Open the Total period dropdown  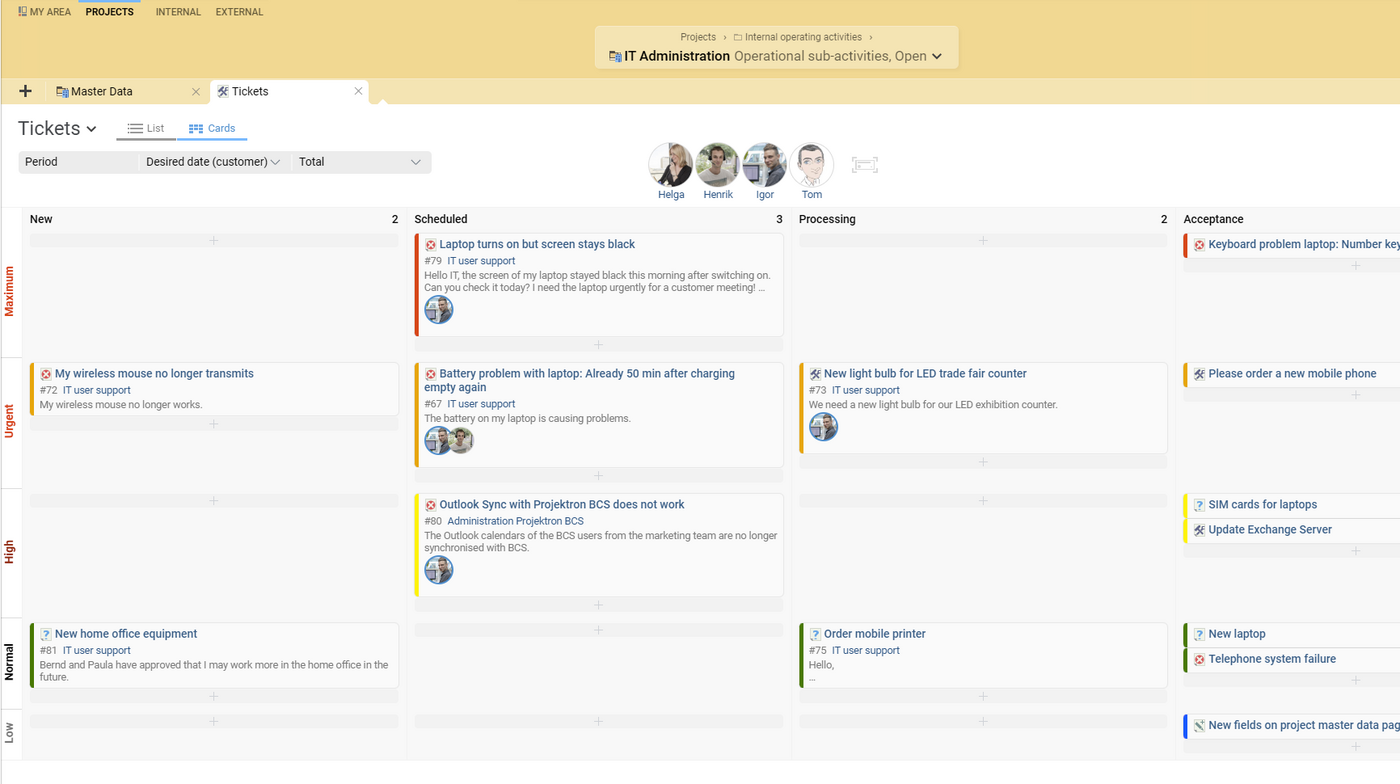361,162
